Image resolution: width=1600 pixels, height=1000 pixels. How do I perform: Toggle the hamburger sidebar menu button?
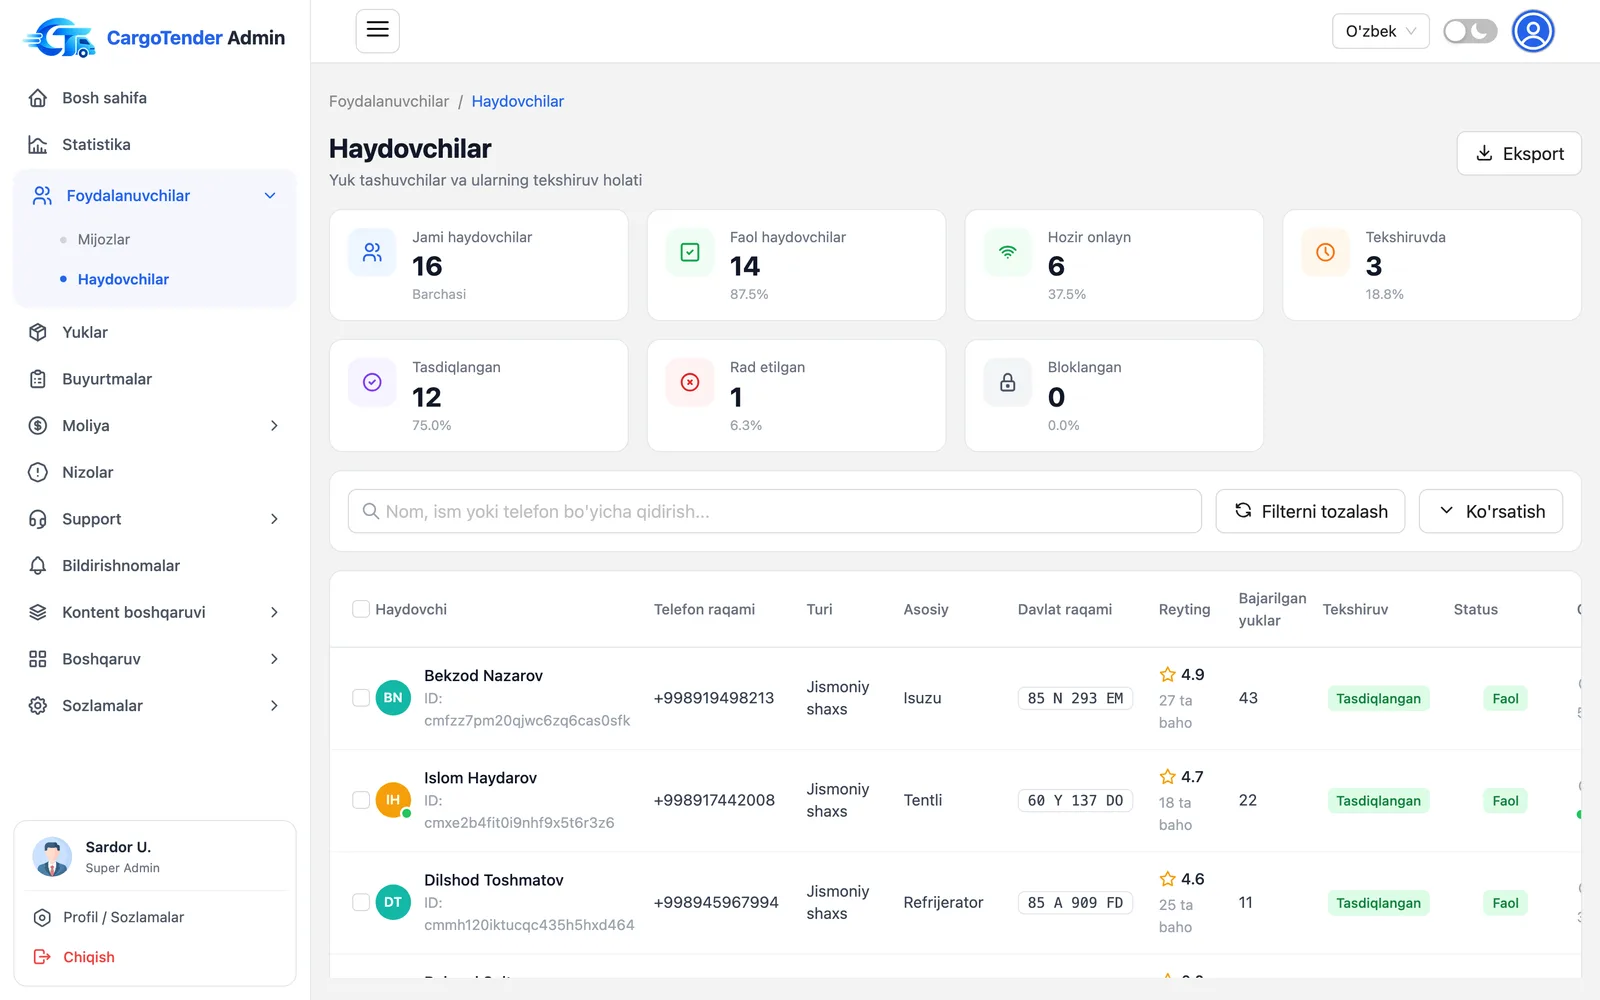pos(378,31)
